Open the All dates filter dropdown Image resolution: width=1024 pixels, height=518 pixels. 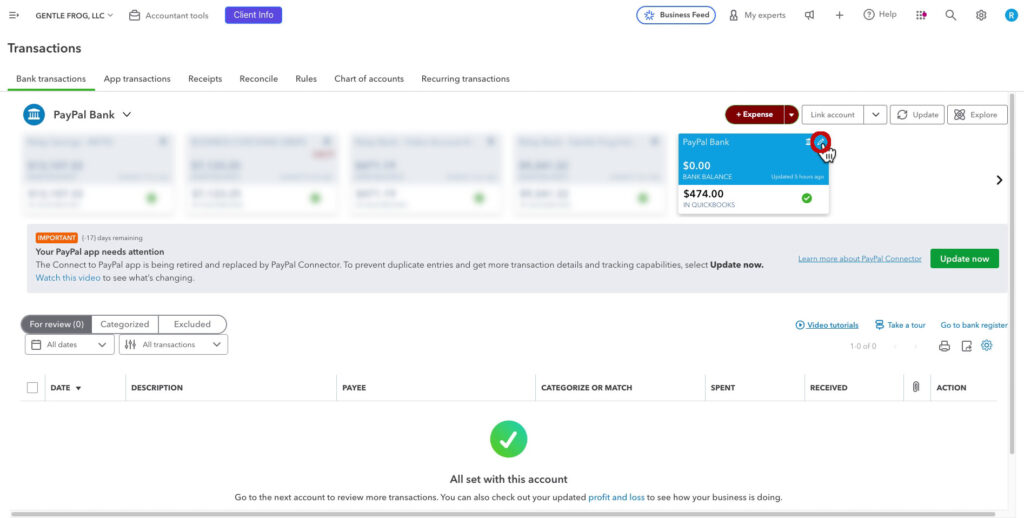point(70,344)
